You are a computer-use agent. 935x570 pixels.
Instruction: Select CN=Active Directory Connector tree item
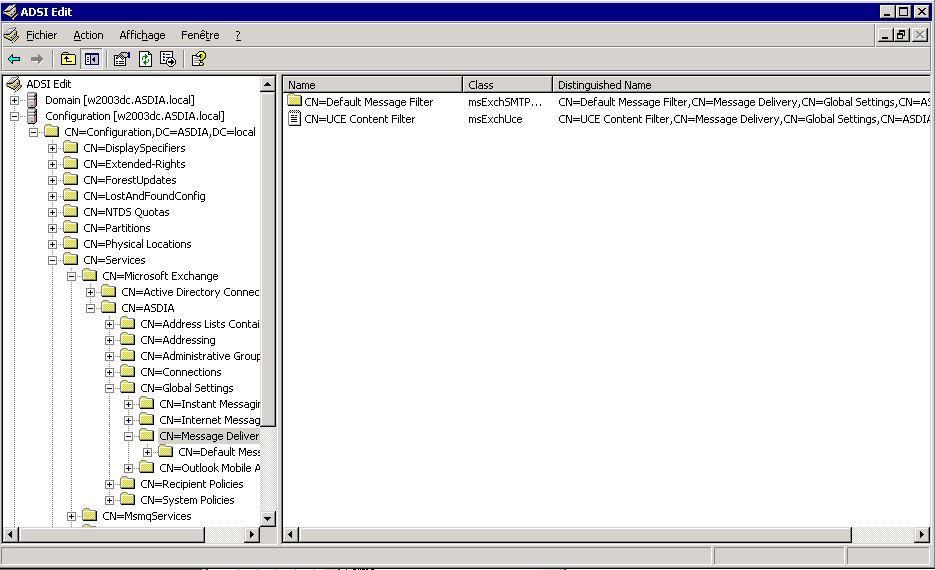[x=190, y=292]
